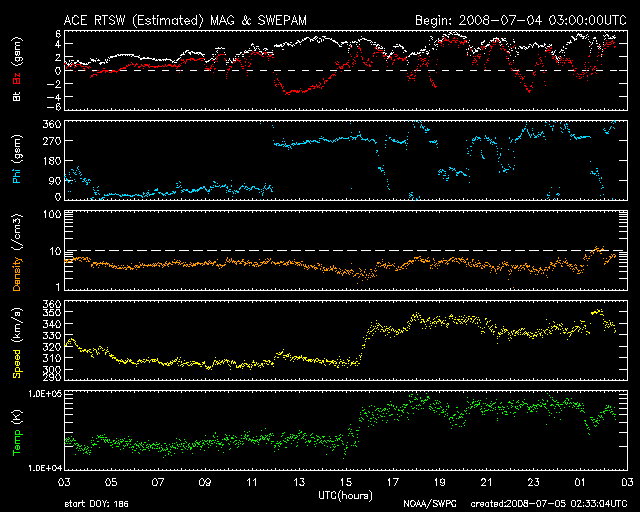Click the '21' hour tick label
This screenshot has height=512, width=640.
click(487, 483)
